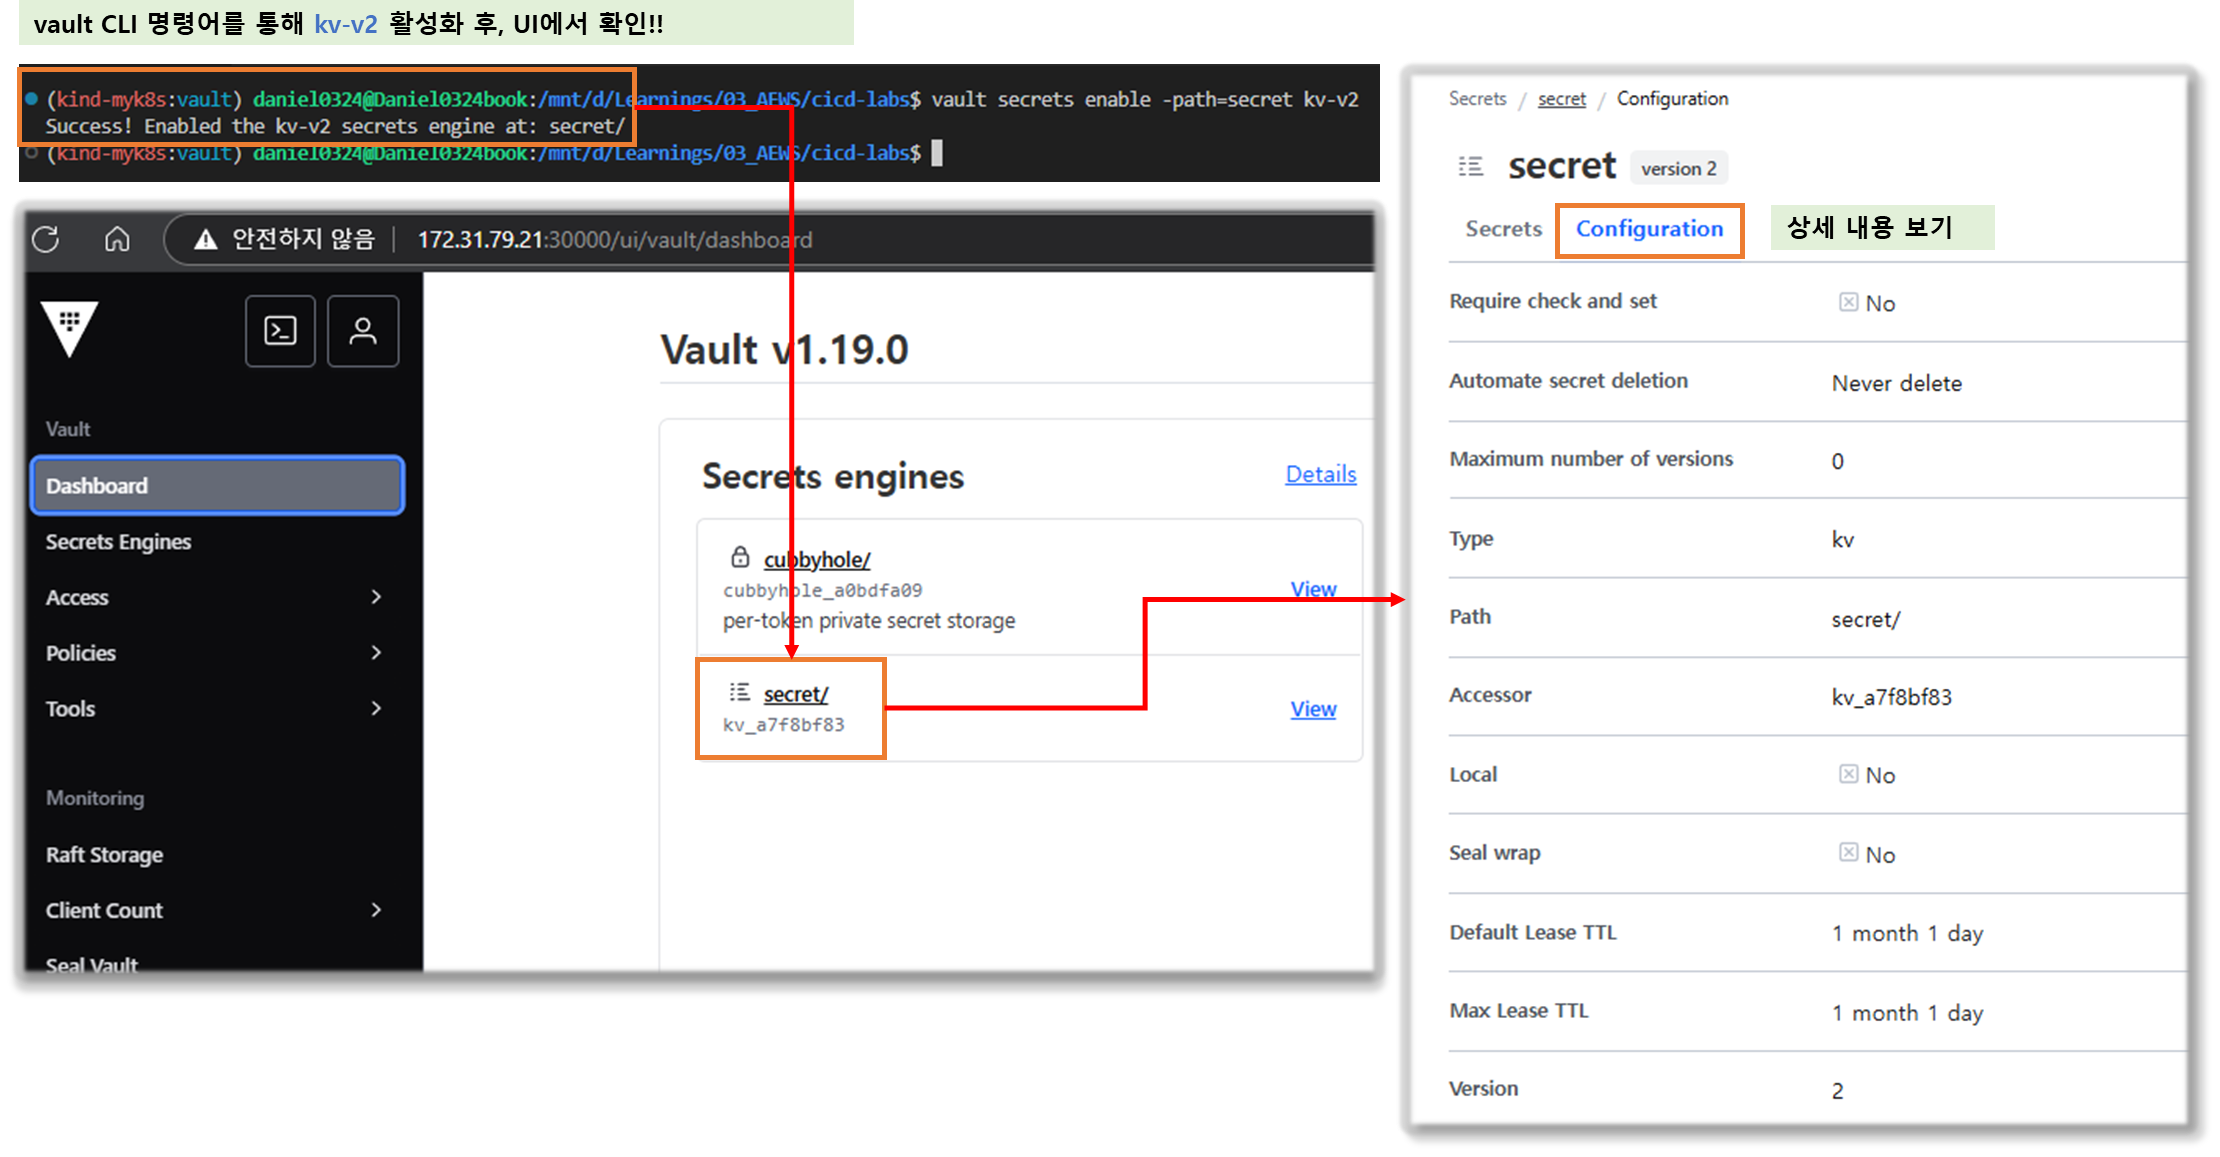Viewport: 2220px width, 1157px height.
Task: Select Dashboard in Vault sidebar
Action: tap(217, 486)
